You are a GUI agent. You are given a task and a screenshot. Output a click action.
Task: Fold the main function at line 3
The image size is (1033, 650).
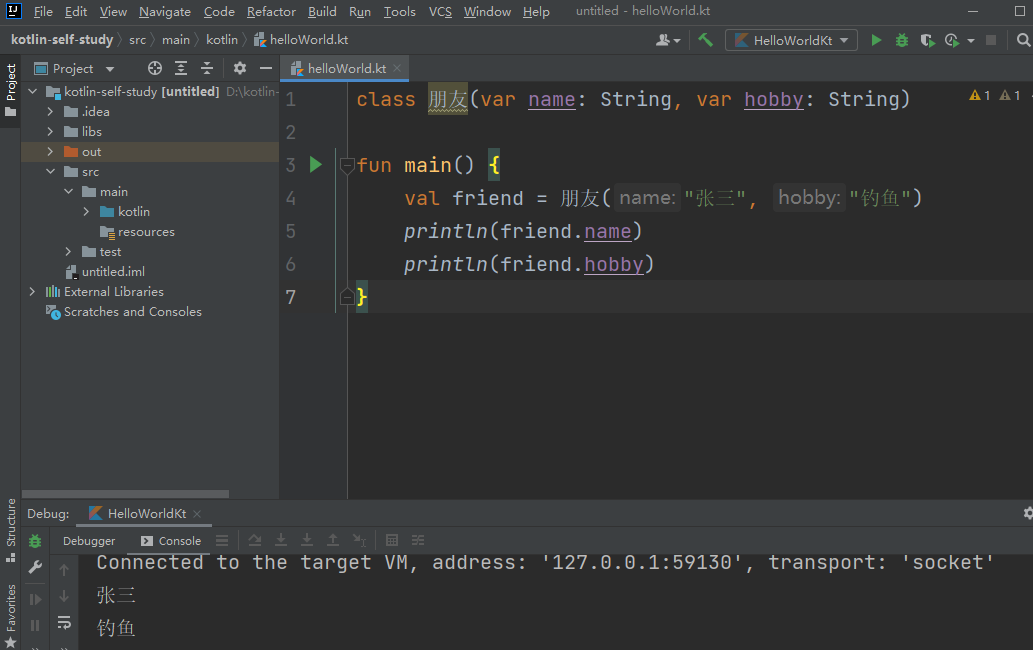click(x=347, y=165)
